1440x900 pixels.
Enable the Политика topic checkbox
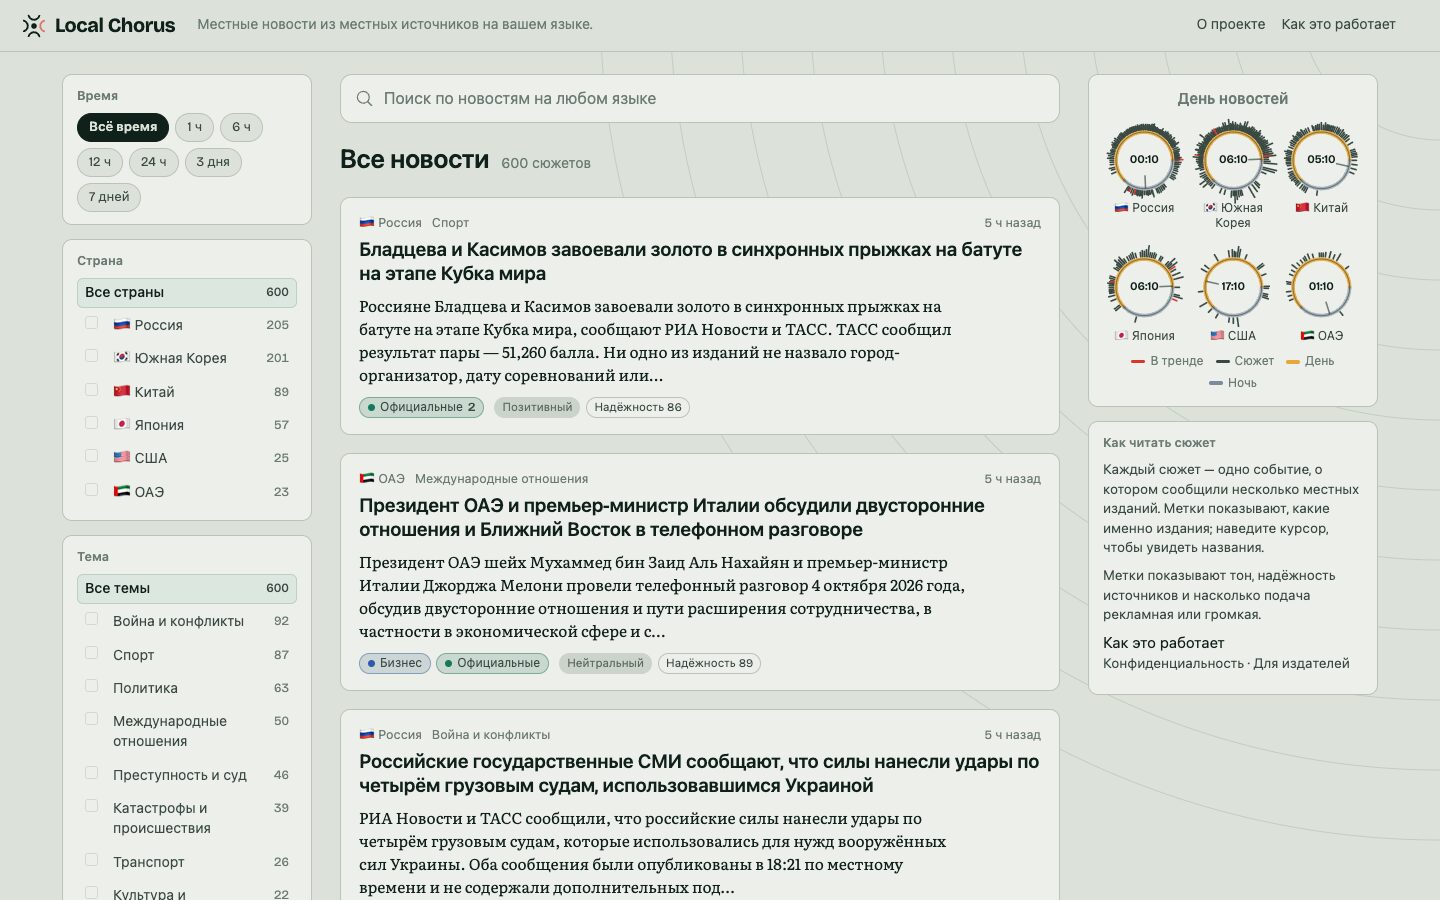point(92,686)
